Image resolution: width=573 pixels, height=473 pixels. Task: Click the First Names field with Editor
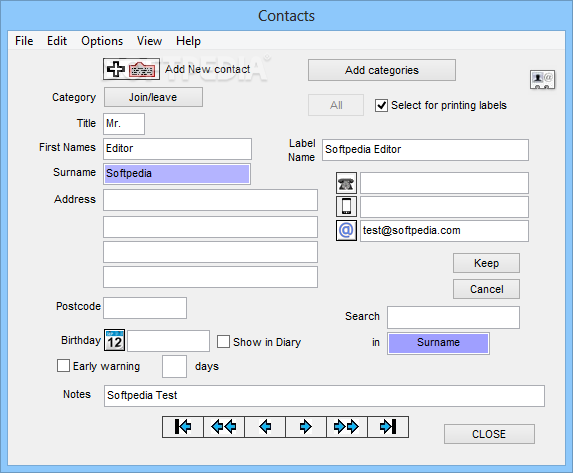tap(177, 148)
